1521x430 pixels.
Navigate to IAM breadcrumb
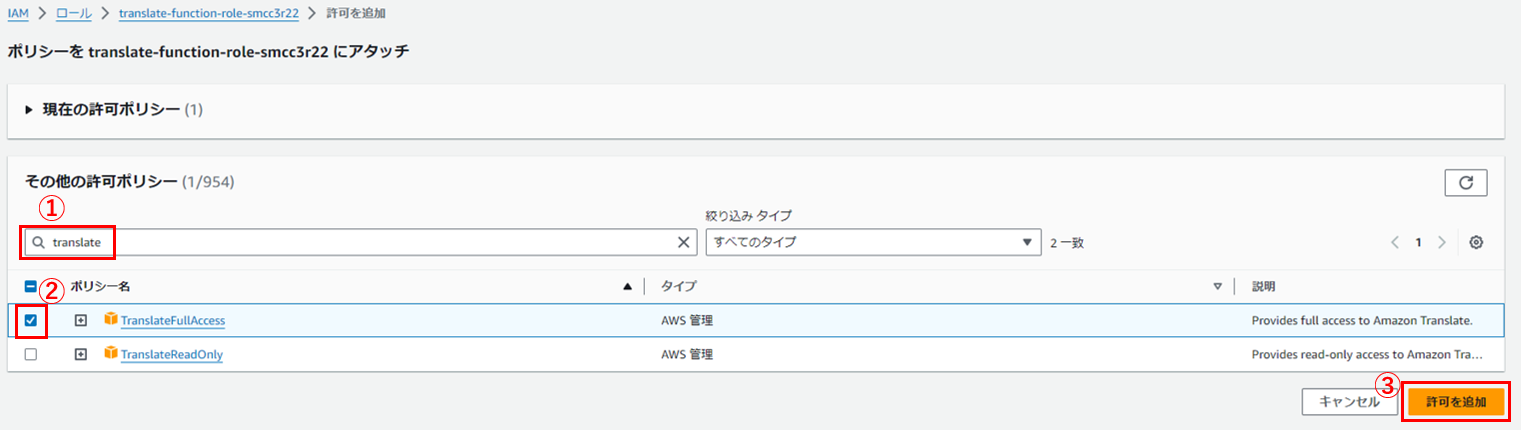coord(17,14)
